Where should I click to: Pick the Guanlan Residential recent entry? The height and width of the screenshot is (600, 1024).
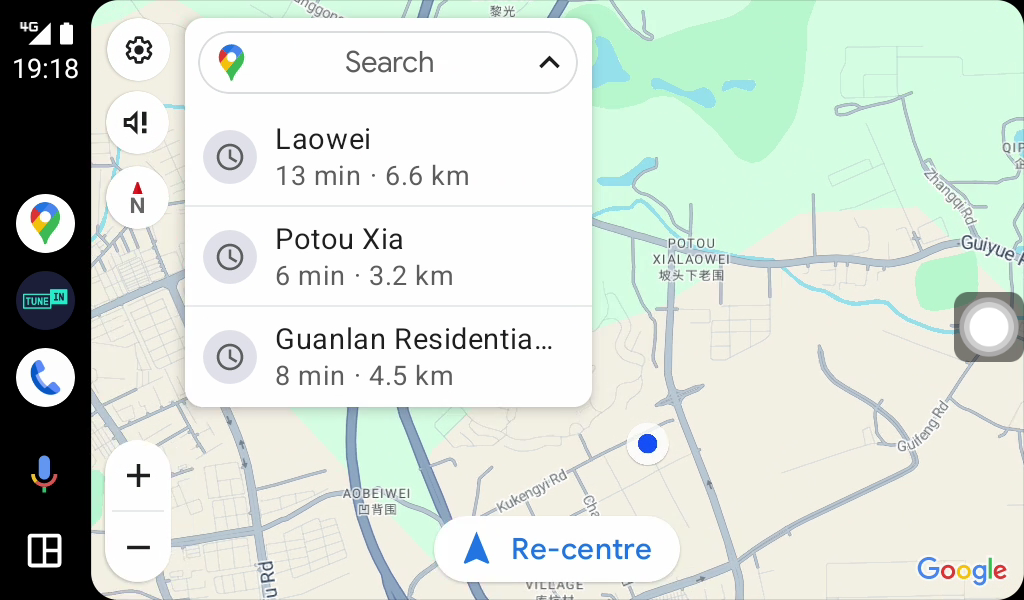tap(389, 356)
